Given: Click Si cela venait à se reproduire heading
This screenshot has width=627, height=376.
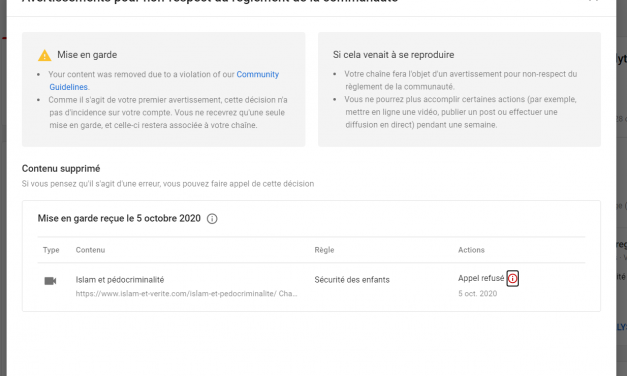Looking at the screenshot, I should (x=393, y=55).
